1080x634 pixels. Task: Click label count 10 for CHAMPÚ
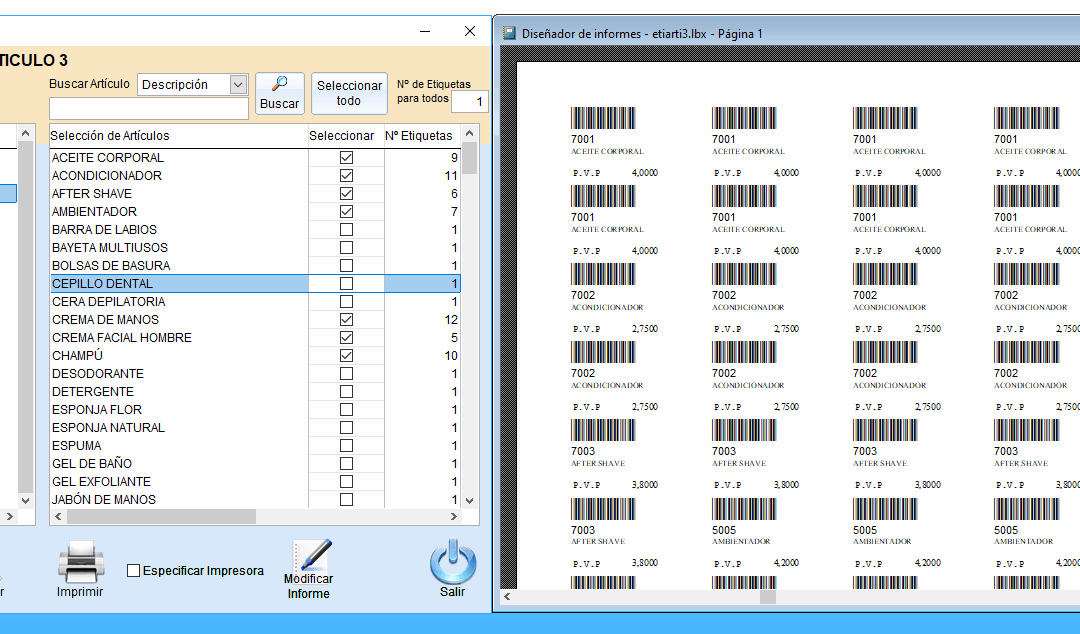422,356
